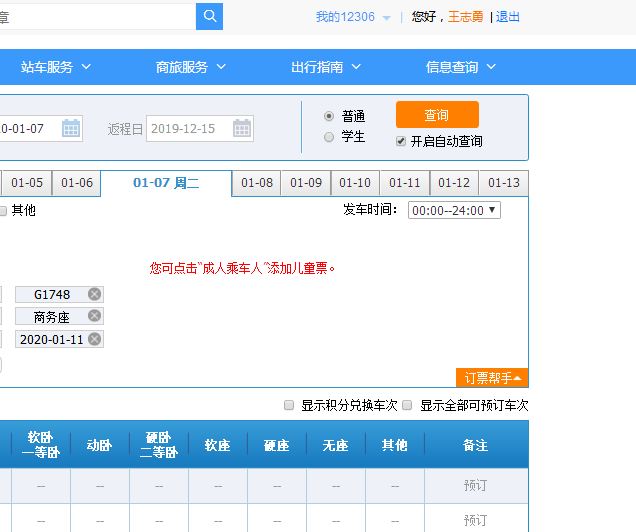Open the departure date calendar icon
This screenshot has height=532, width=636.
tap(71, 128)
